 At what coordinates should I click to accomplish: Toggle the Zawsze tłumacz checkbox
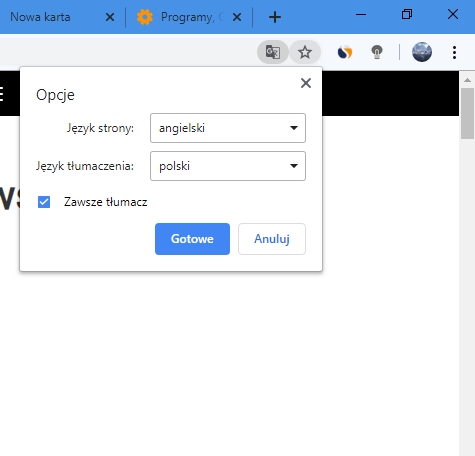44,202
